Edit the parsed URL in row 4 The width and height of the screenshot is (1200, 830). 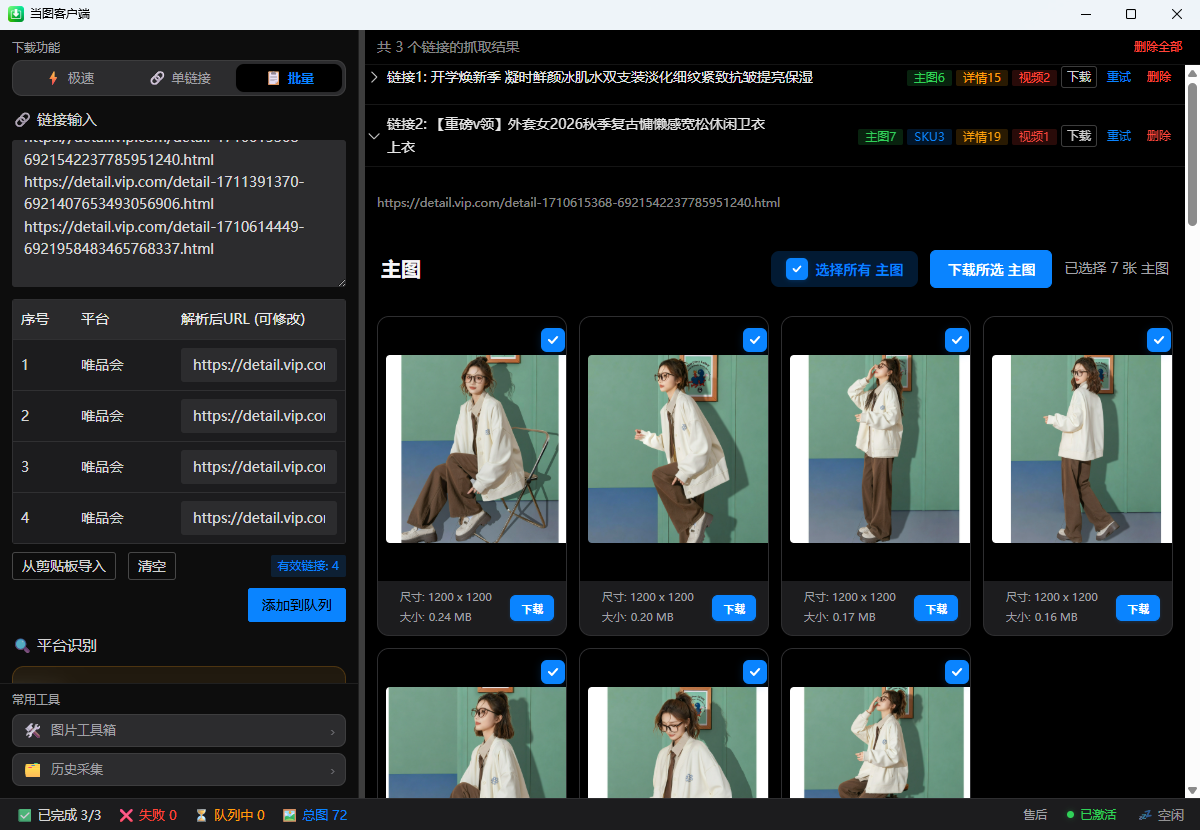pyautogui.click(x=259, y=518)
